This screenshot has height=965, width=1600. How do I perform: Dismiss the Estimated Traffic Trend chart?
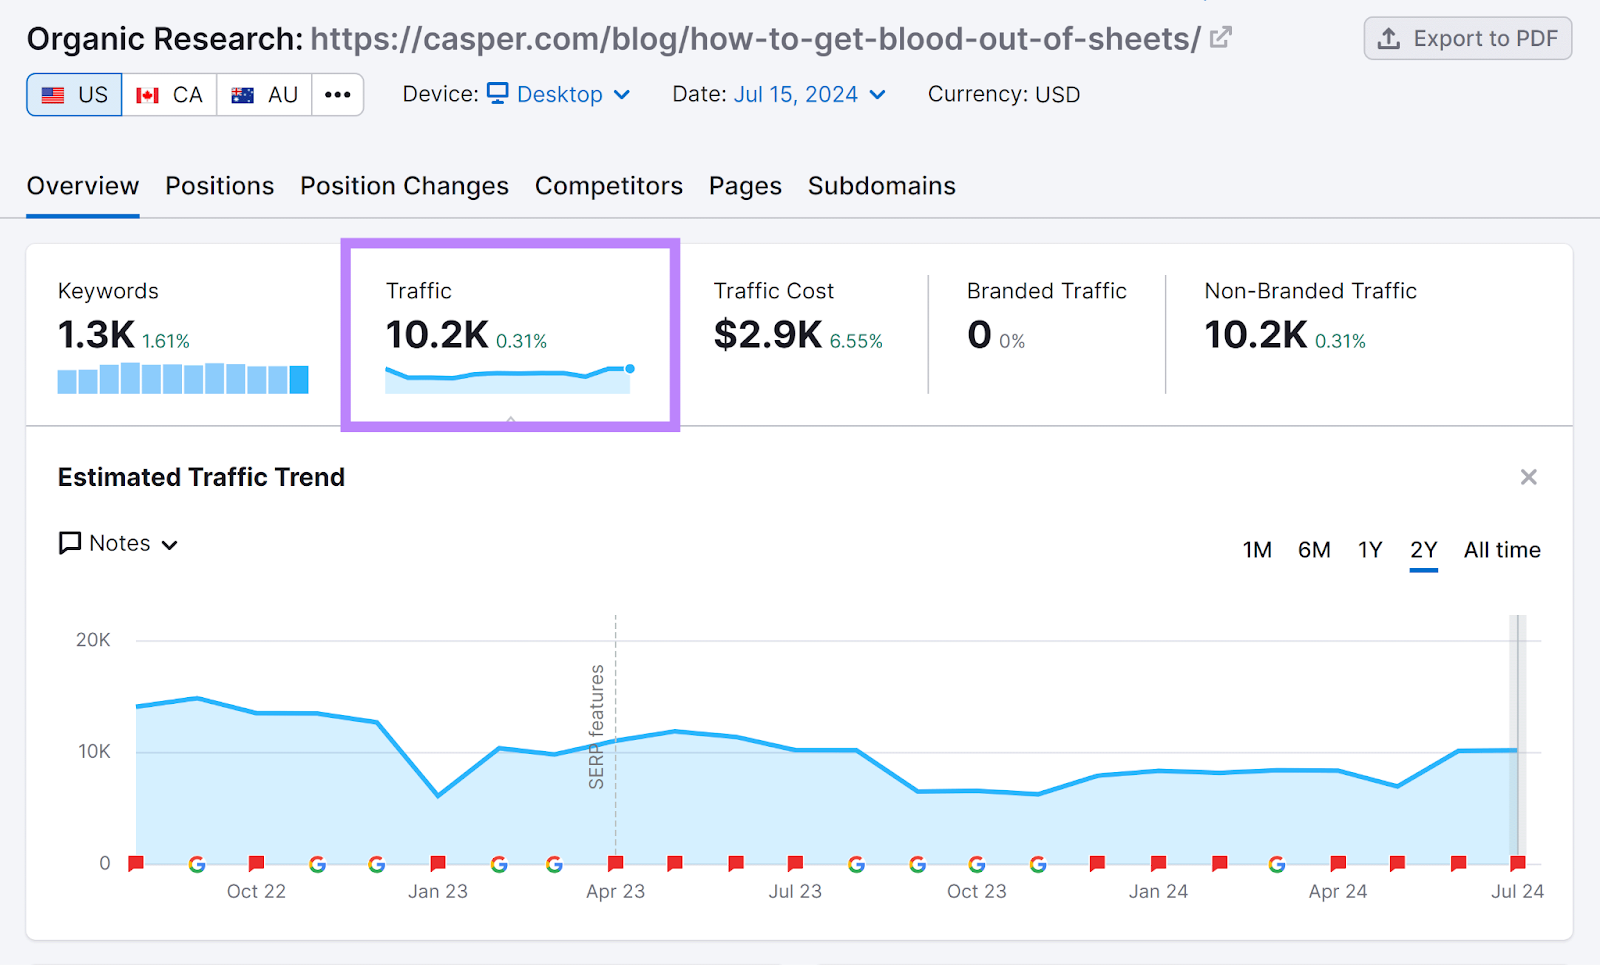(1528, 477)
